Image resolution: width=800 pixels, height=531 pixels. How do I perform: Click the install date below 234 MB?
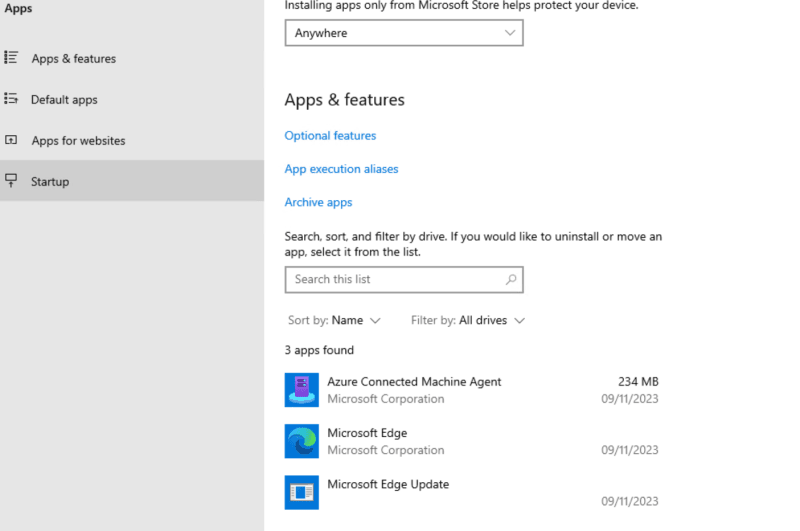(630, 399)
